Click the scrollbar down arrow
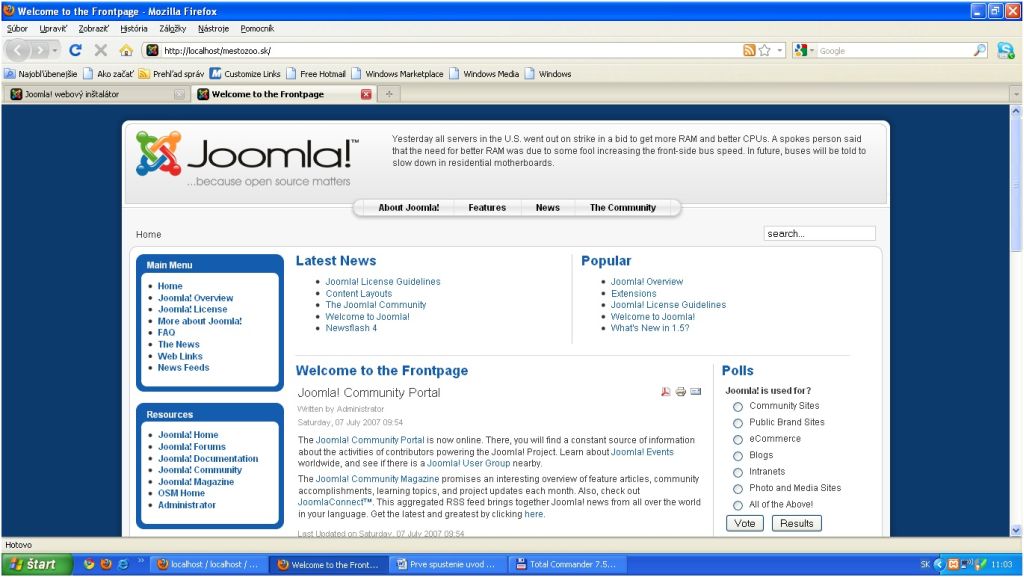 (1016, 530)
